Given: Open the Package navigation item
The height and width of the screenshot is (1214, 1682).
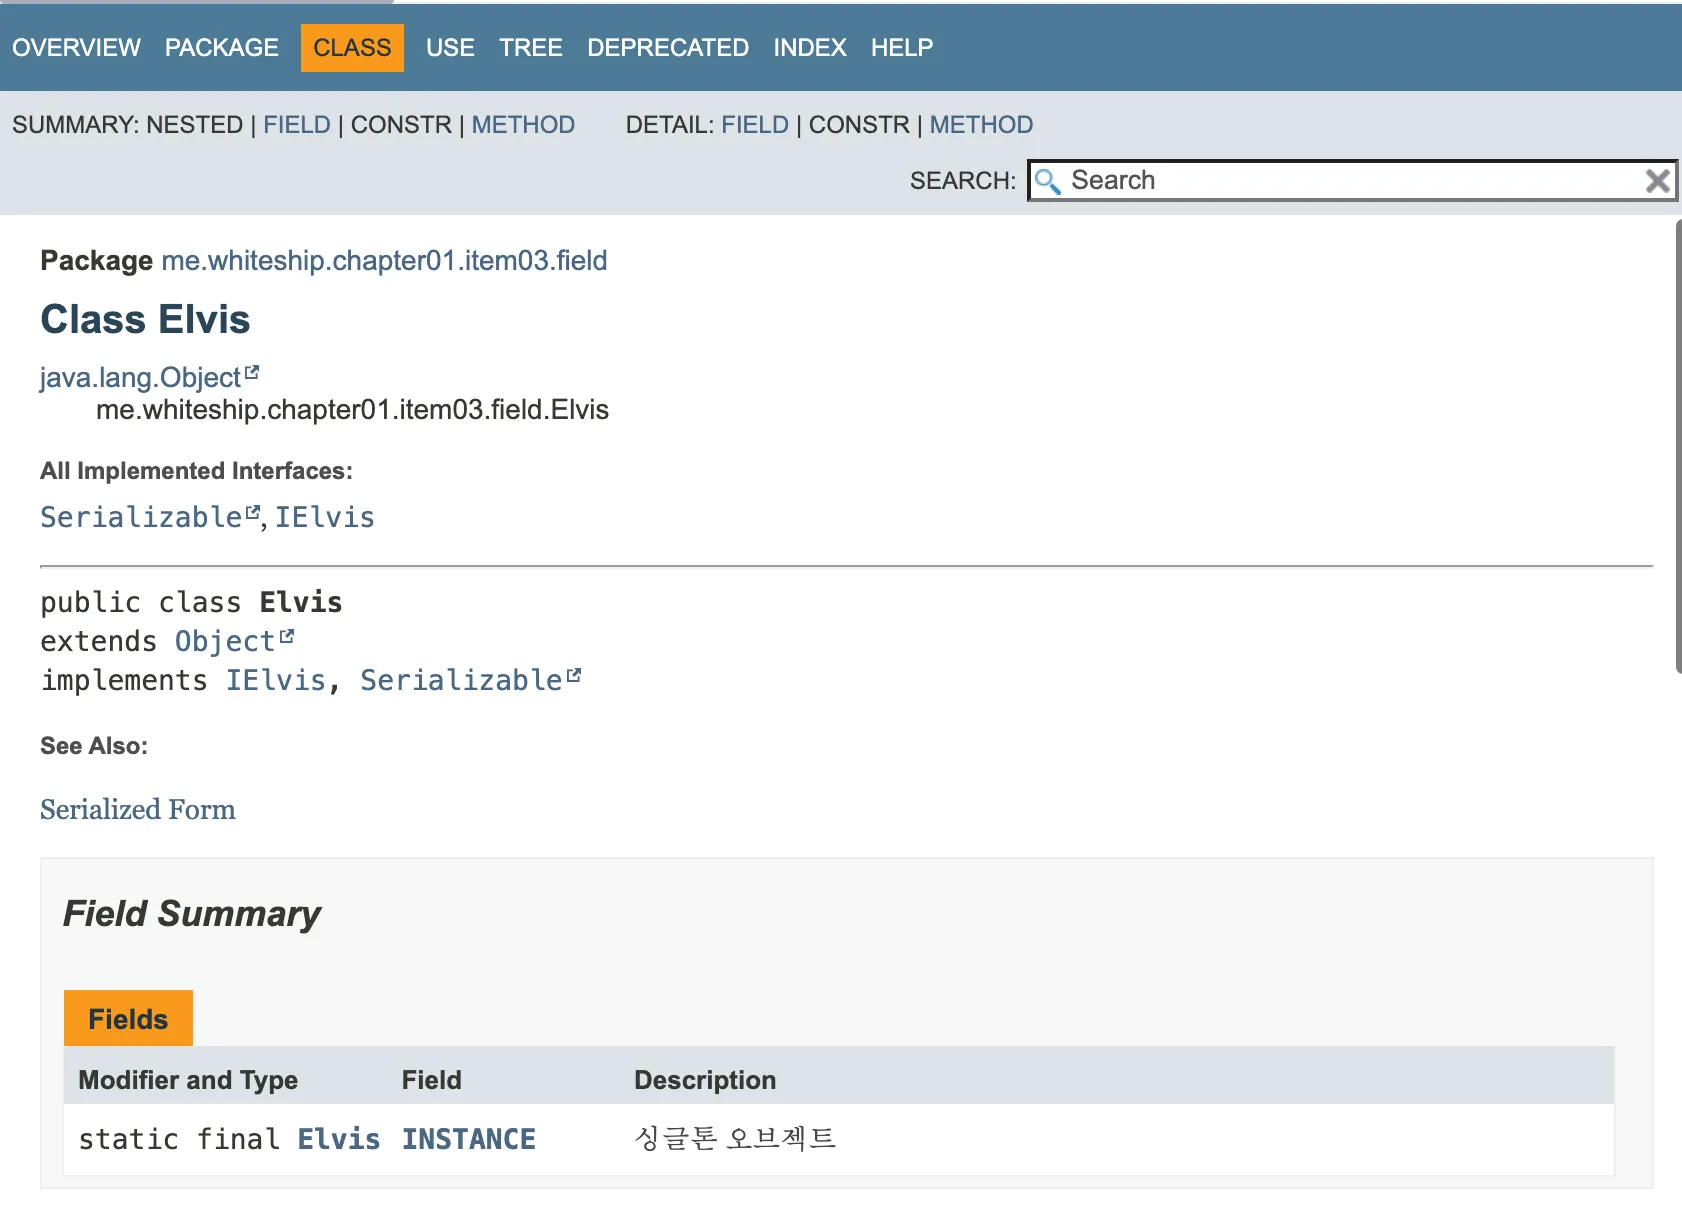Looking at the screenshot, I should click(x=222, y=48).
